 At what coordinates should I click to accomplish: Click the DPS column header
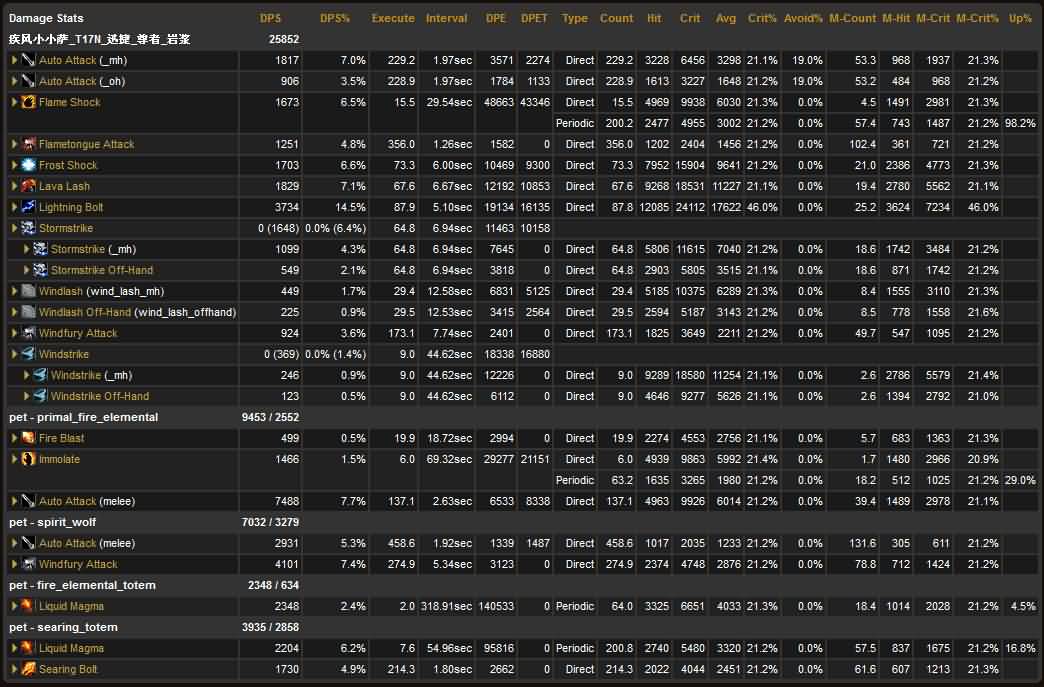coord(270,18)
